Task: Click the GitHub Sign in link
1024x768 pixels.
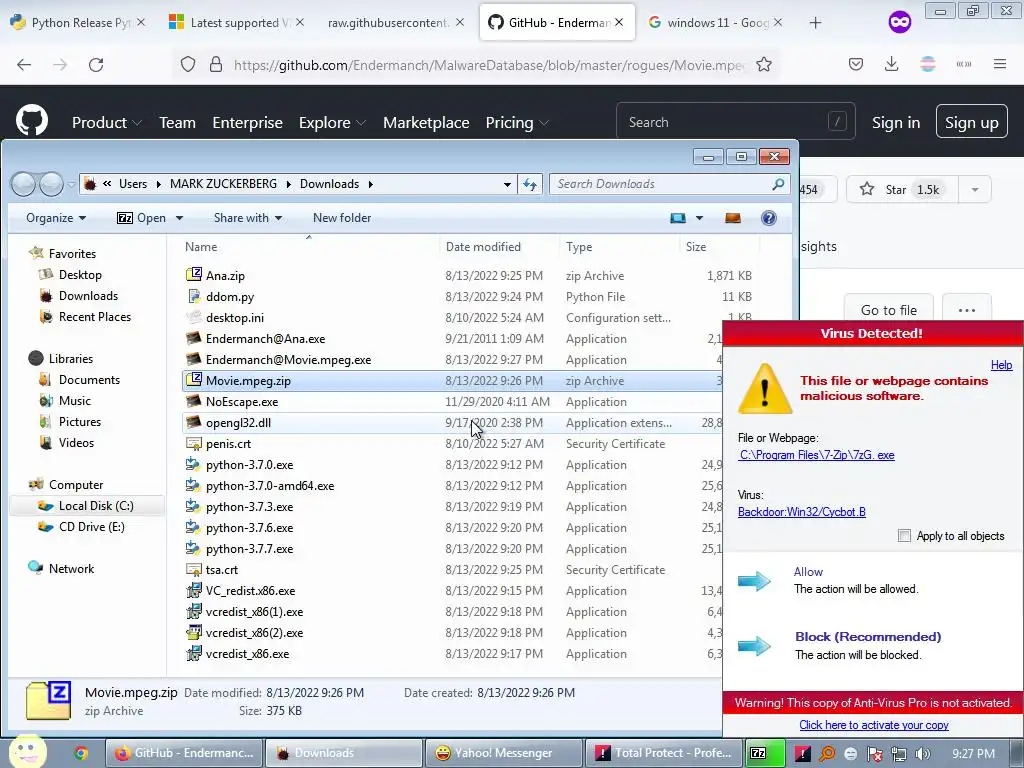Action: tap(895, 122)
